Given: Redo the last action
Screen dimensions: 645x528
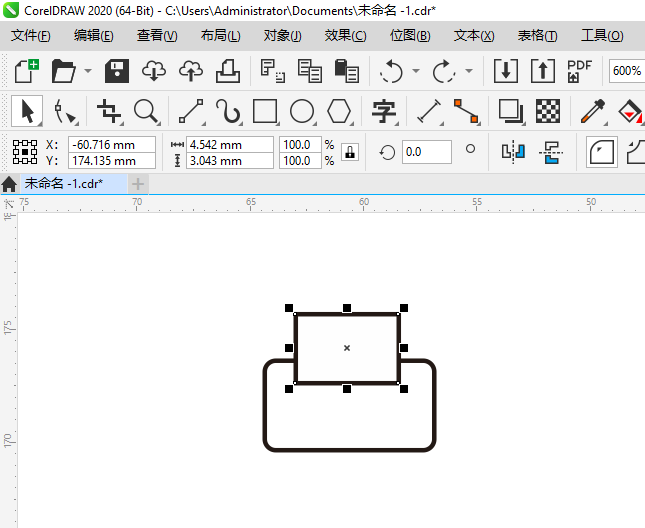Looking at the screenshot, I should (x=444, y=71).
